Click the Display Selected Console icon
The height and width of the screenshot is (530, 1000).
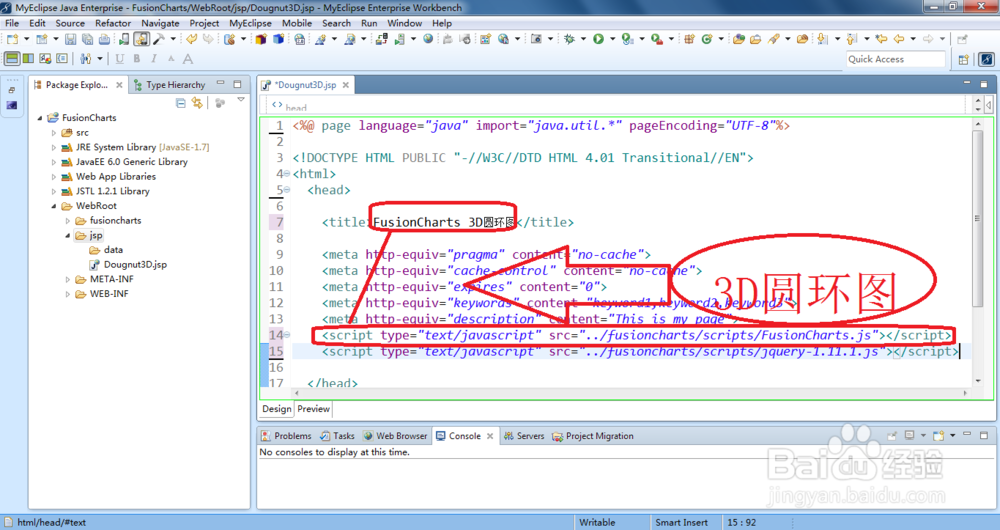click(x=909, y=436)
